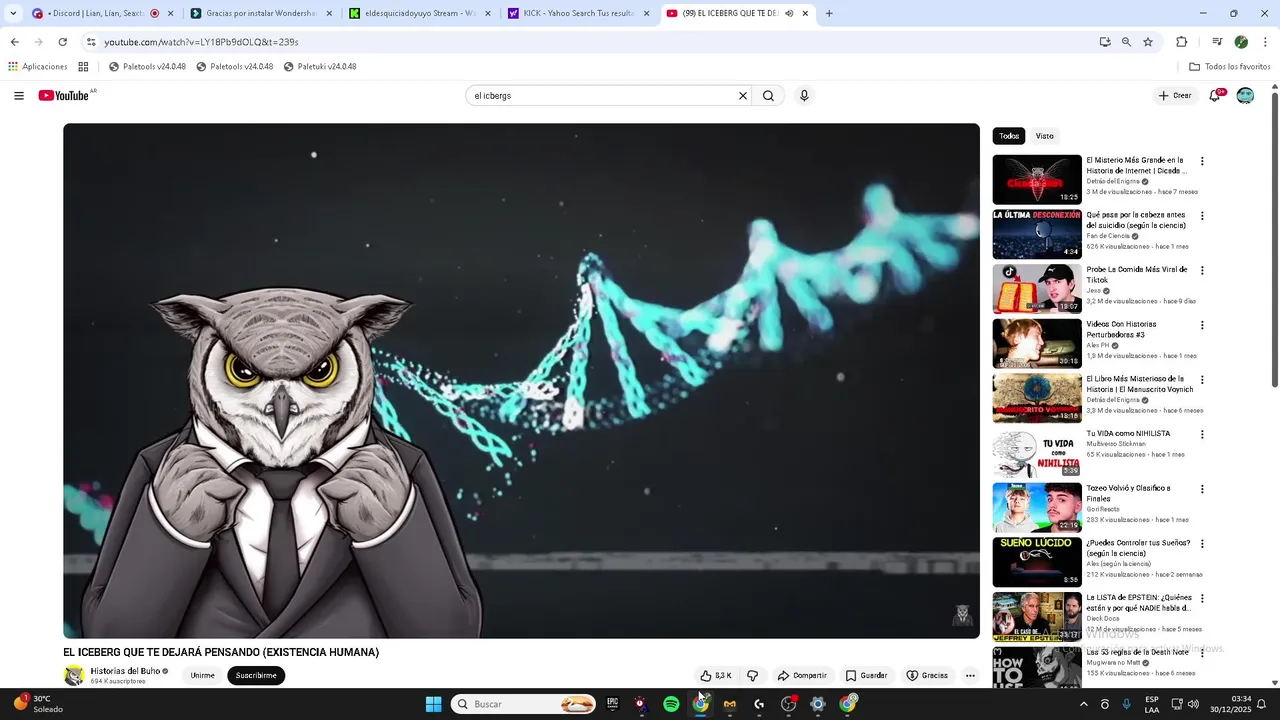Reload the page in Chrome

click(62, 42)
